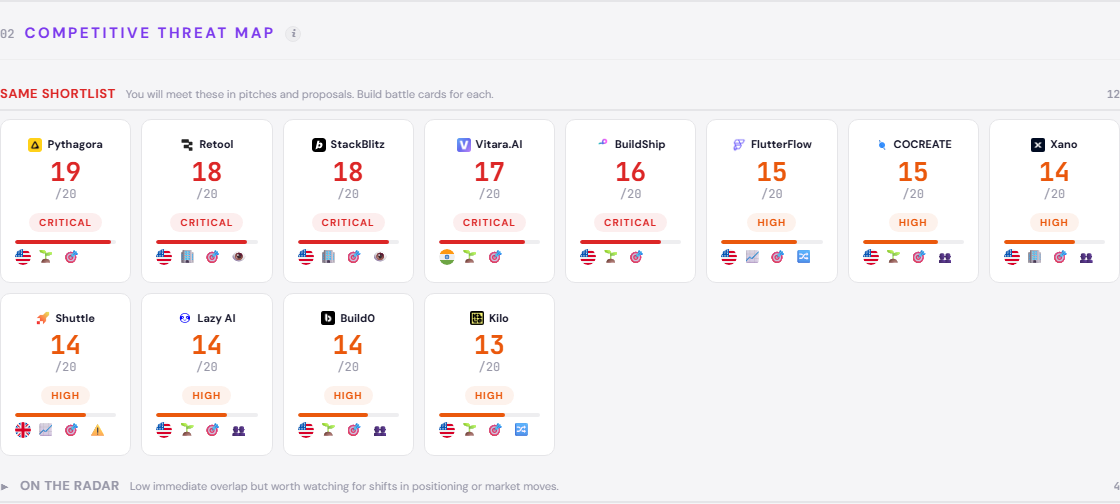Screen dimensions: 1120x504
Task: Click the StackBlitz logo icon
Action: coord(319,145)
